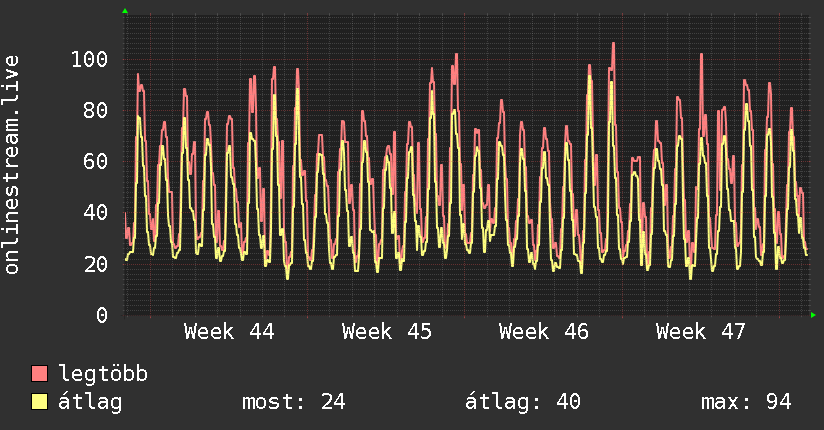Select the Week 44 axis label
This screenshot has height=430, width=824.
tap(229, 332)
